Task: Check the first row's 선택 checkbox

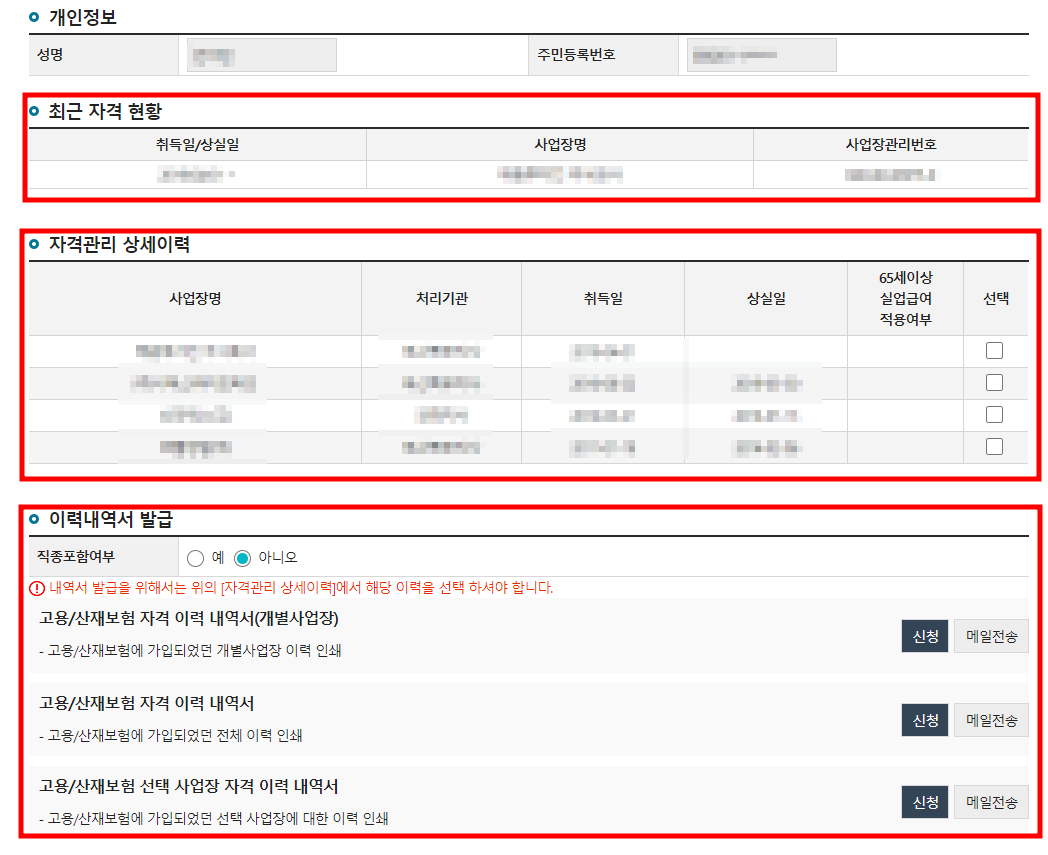Action: [995, 350]
